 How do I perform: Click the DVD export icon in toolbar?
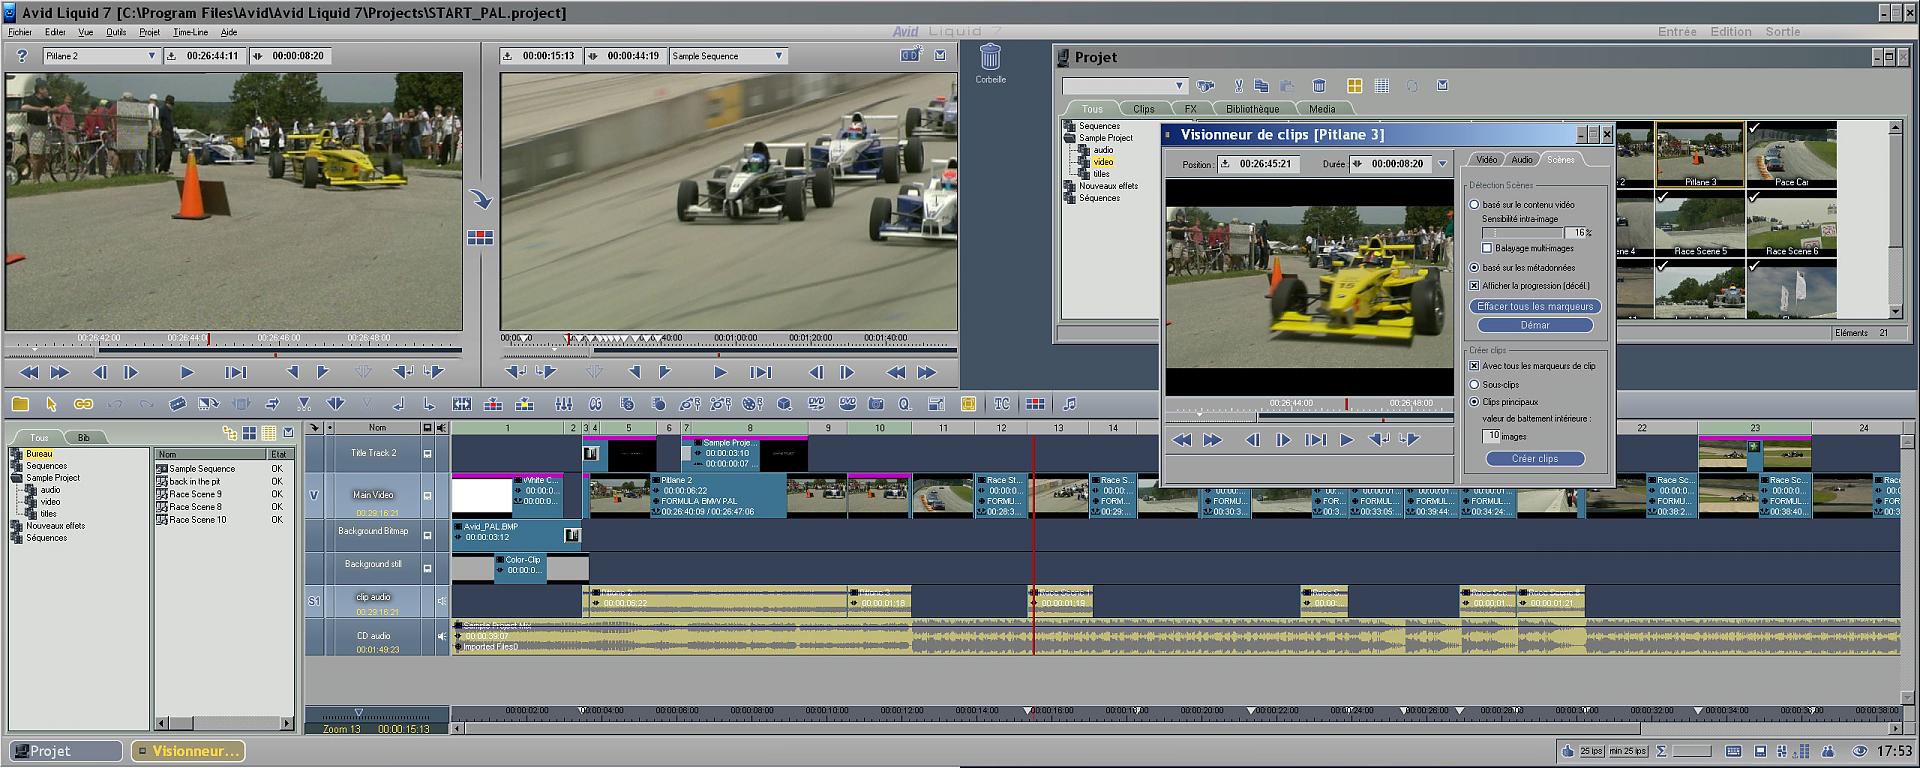[x=816, y=404]
